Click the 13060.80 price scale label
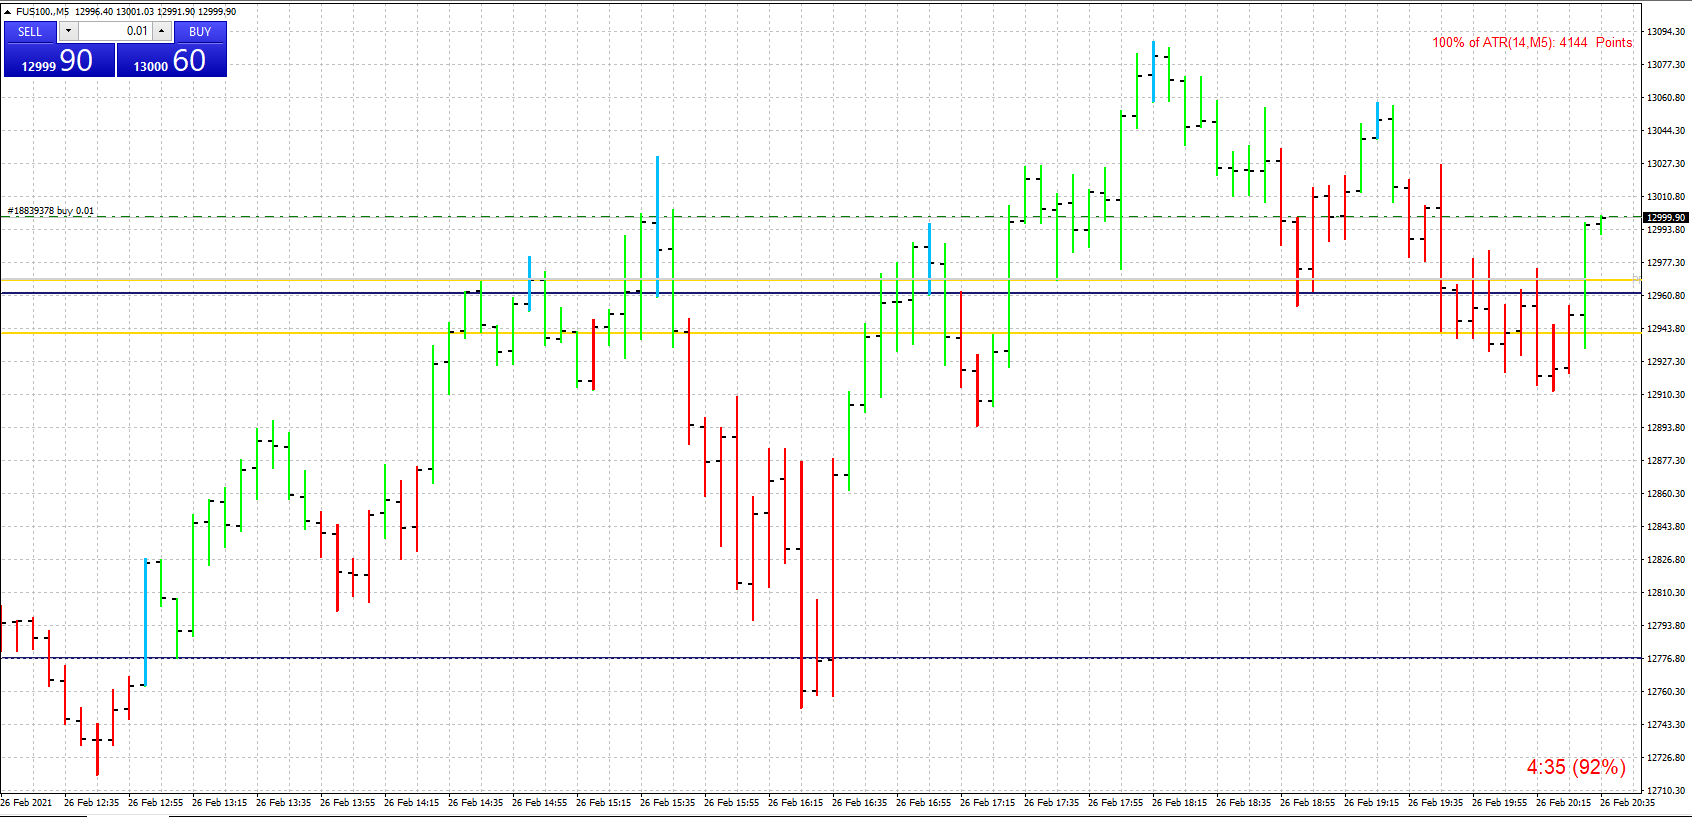 (x=1666, y=98)
